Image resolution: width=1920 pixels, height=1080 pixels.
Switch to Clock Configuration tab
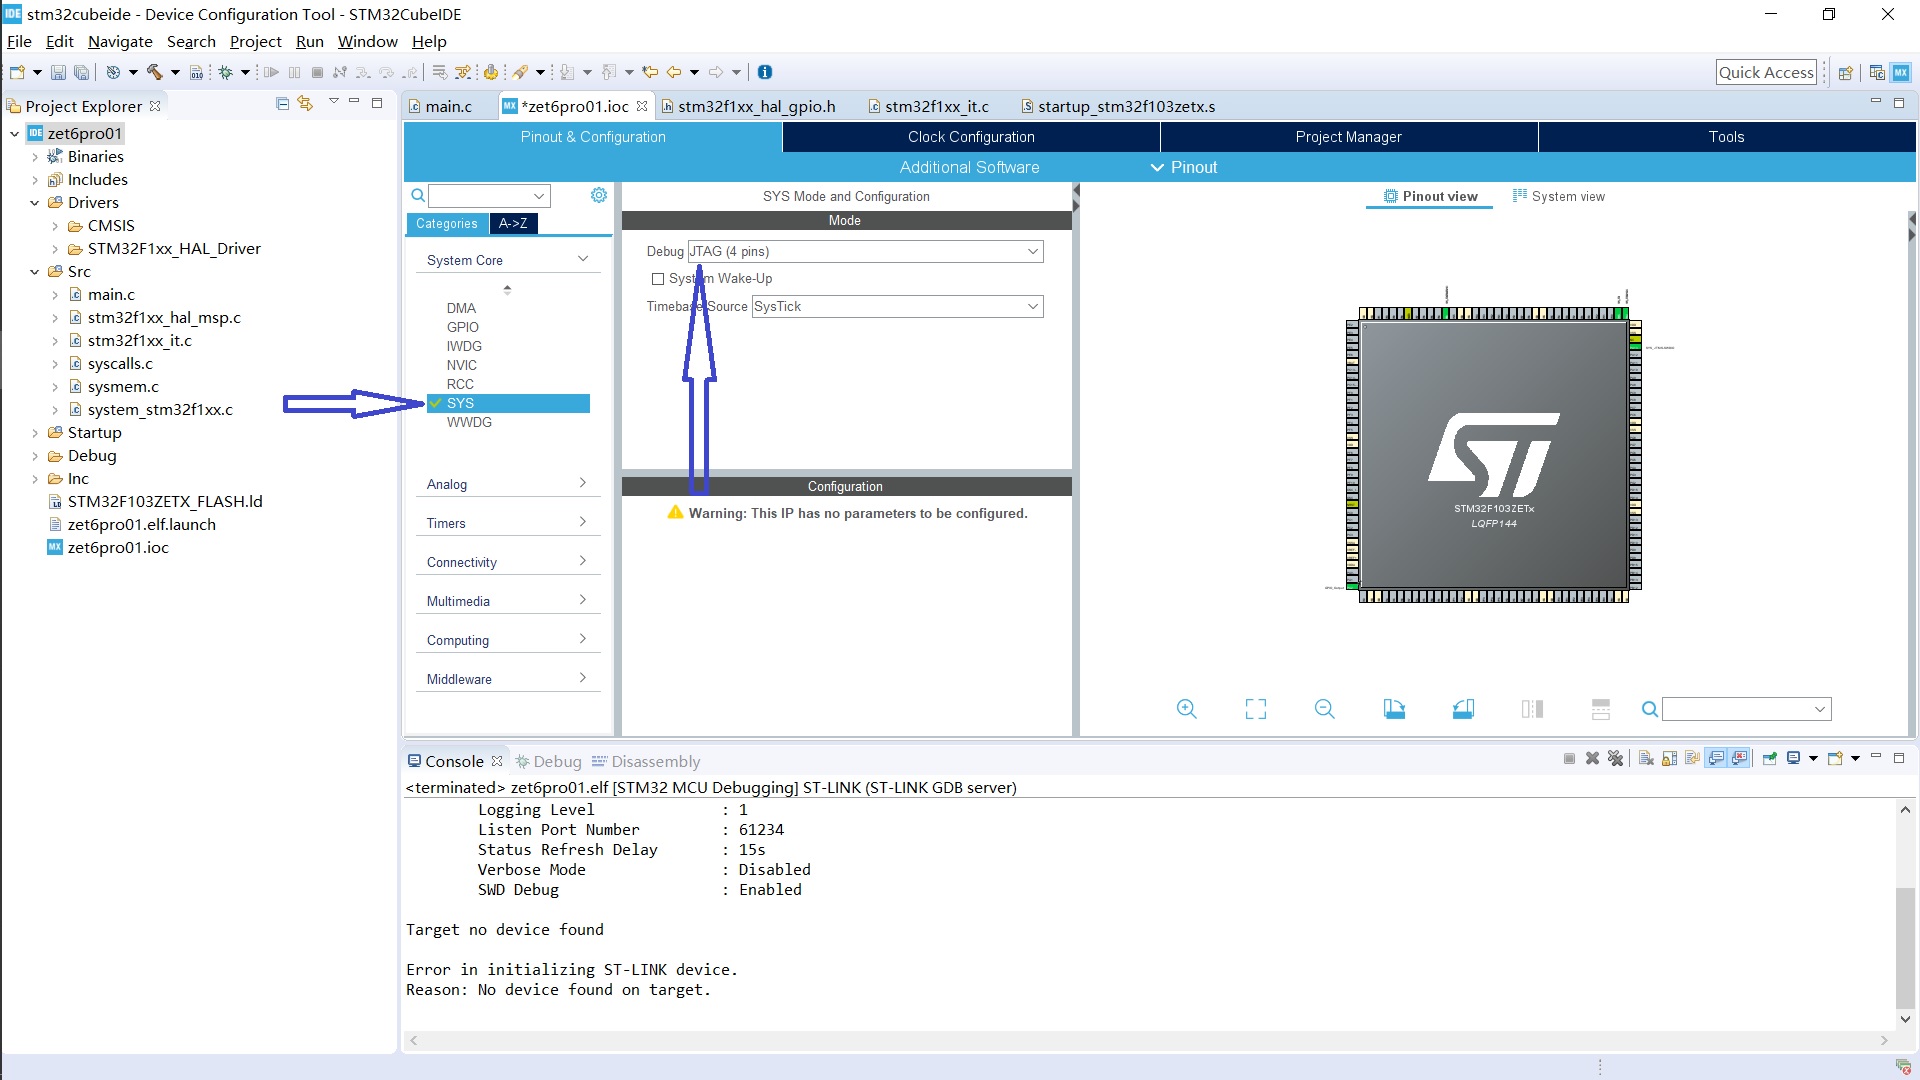point(971,137)
